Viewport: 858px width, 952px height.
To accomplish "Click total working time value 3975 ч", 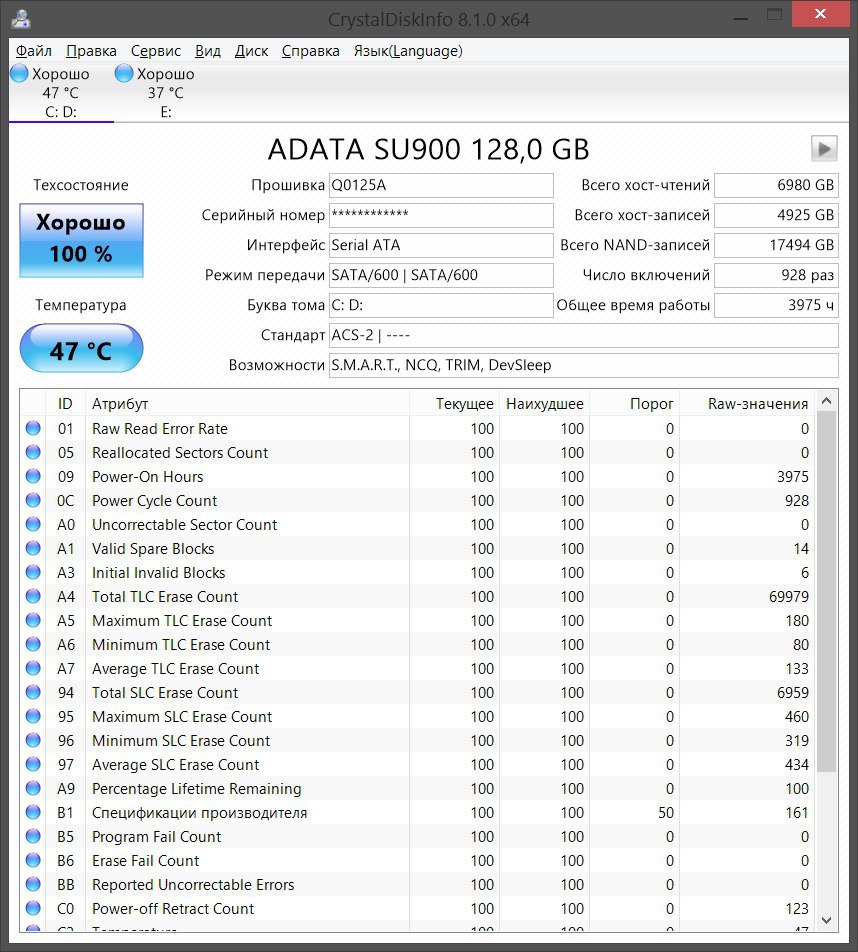I will [776, 305].
